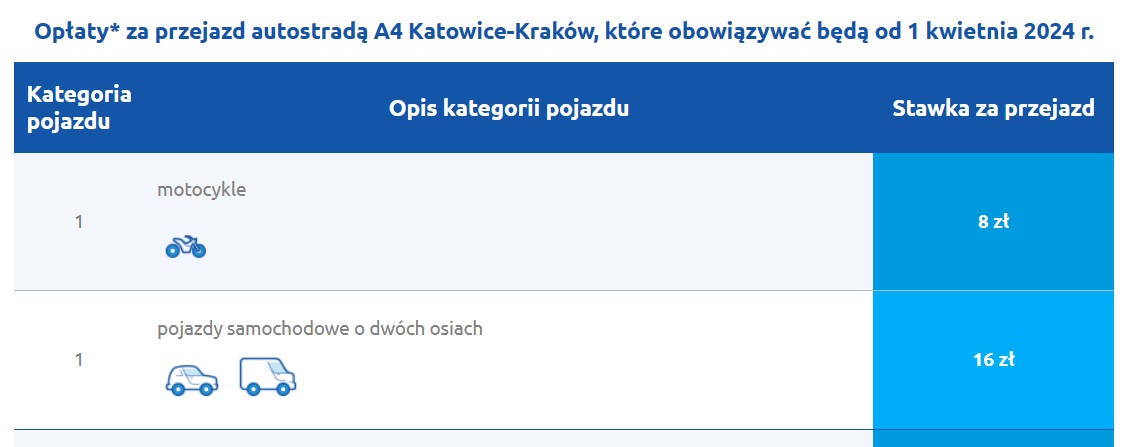Click the 'Stawka za przejazd' column header
The width and height of the screenshot is (1132, 447).
(993, 108)
